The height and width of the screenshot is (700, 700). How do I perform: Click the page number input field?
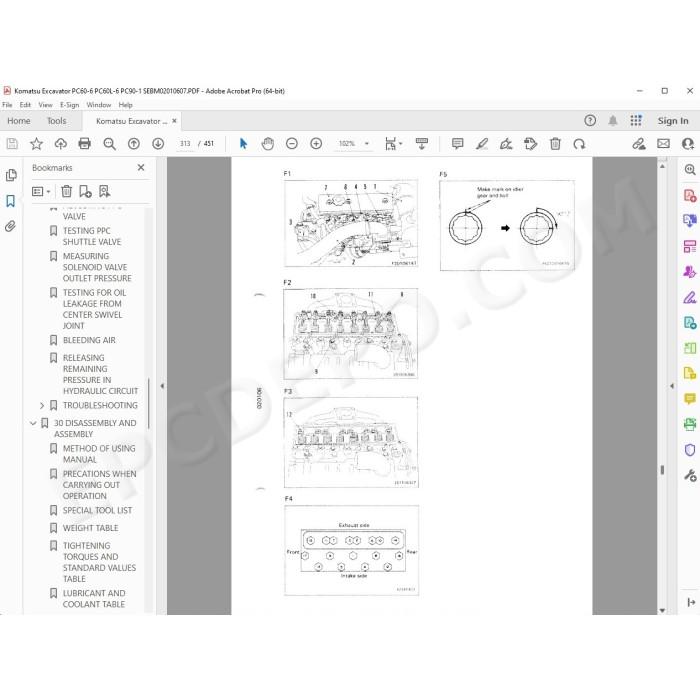[185, 143]
